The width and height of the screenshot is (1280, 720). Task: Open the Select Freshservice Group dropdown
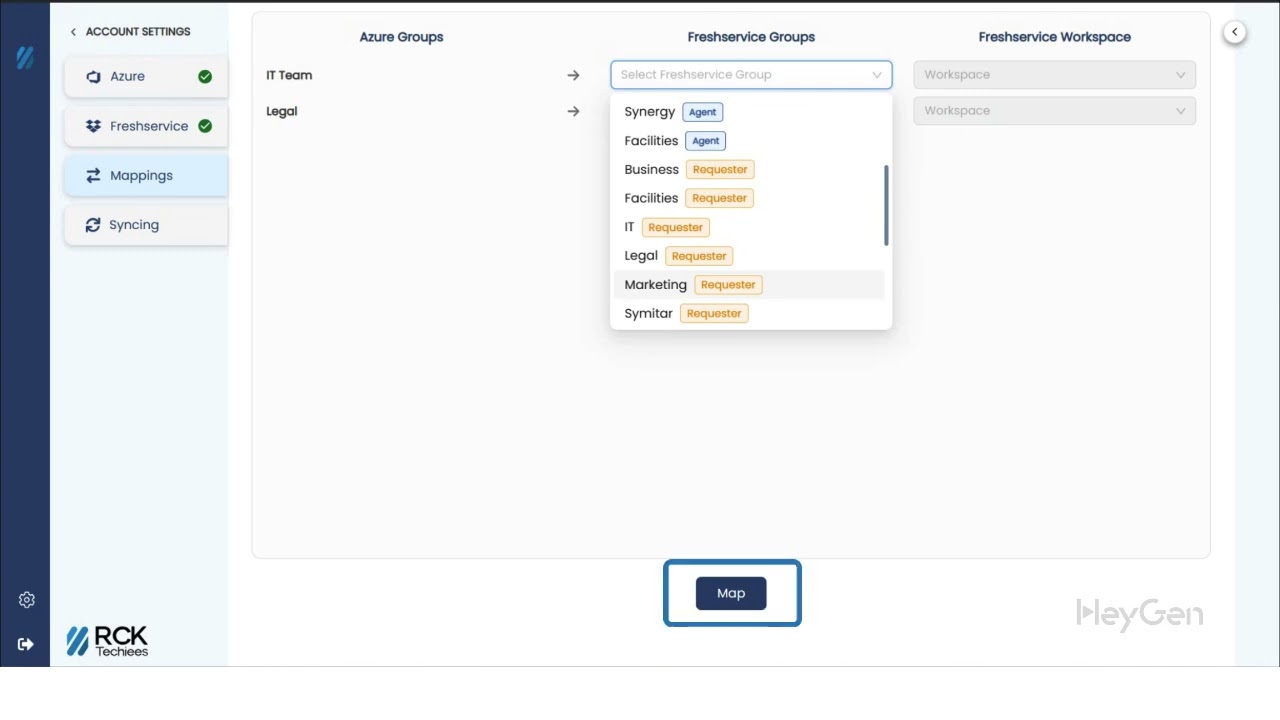751,74
